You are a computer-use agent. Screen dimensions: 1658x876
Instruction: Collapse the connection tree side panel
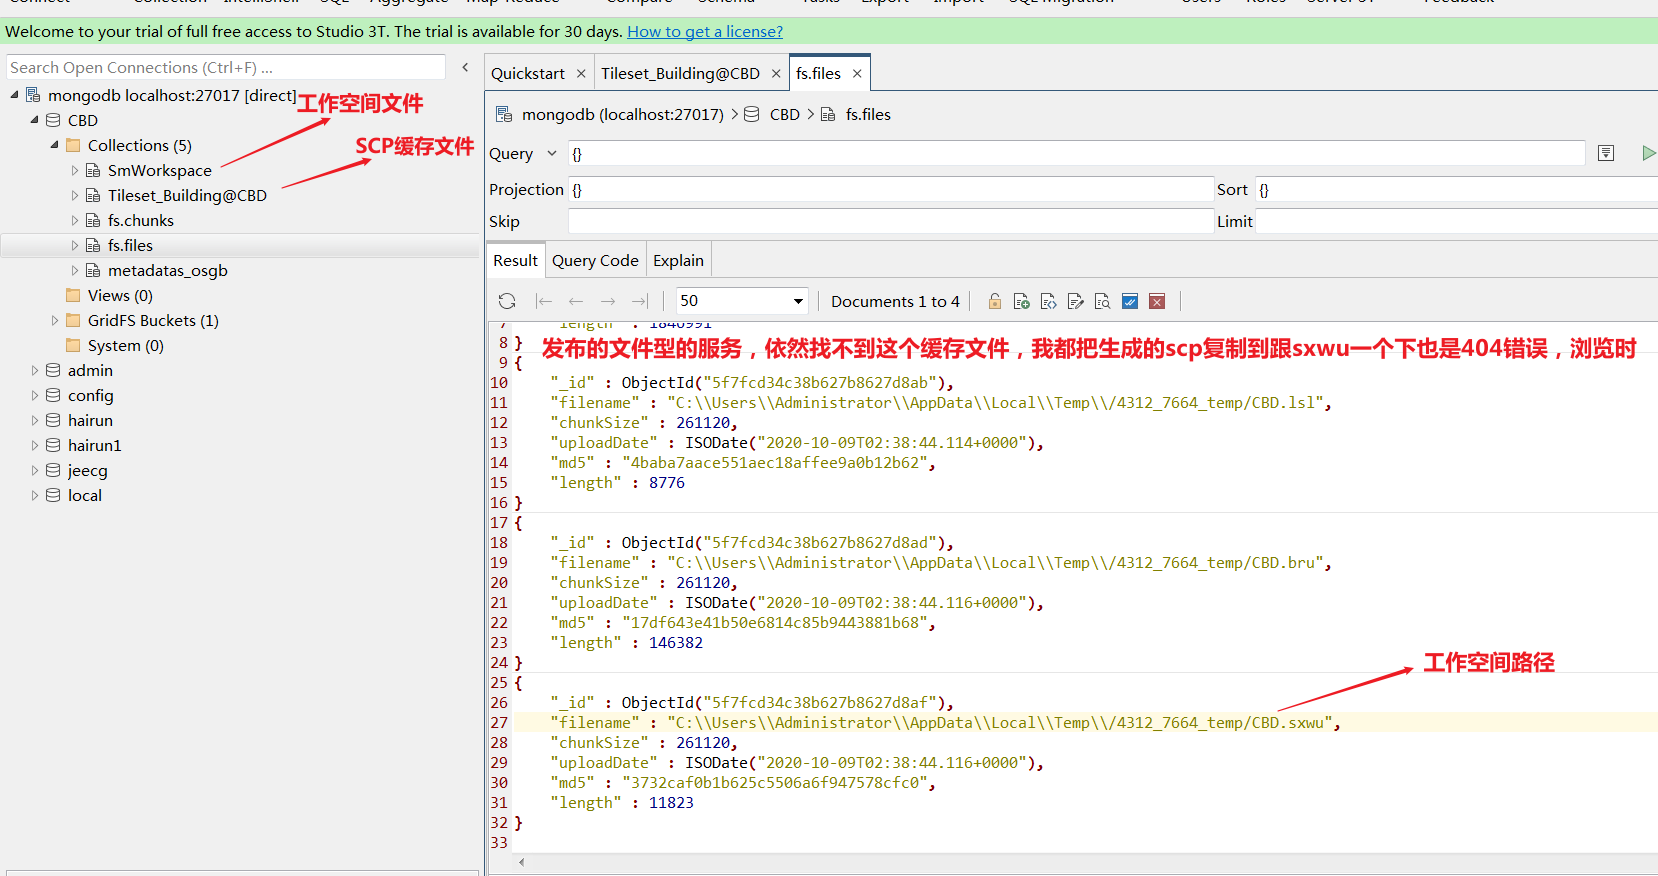(465, 67)
